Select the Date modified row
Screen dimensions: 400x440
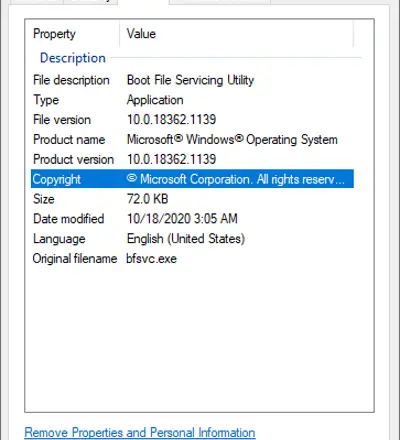pos(192,219)
